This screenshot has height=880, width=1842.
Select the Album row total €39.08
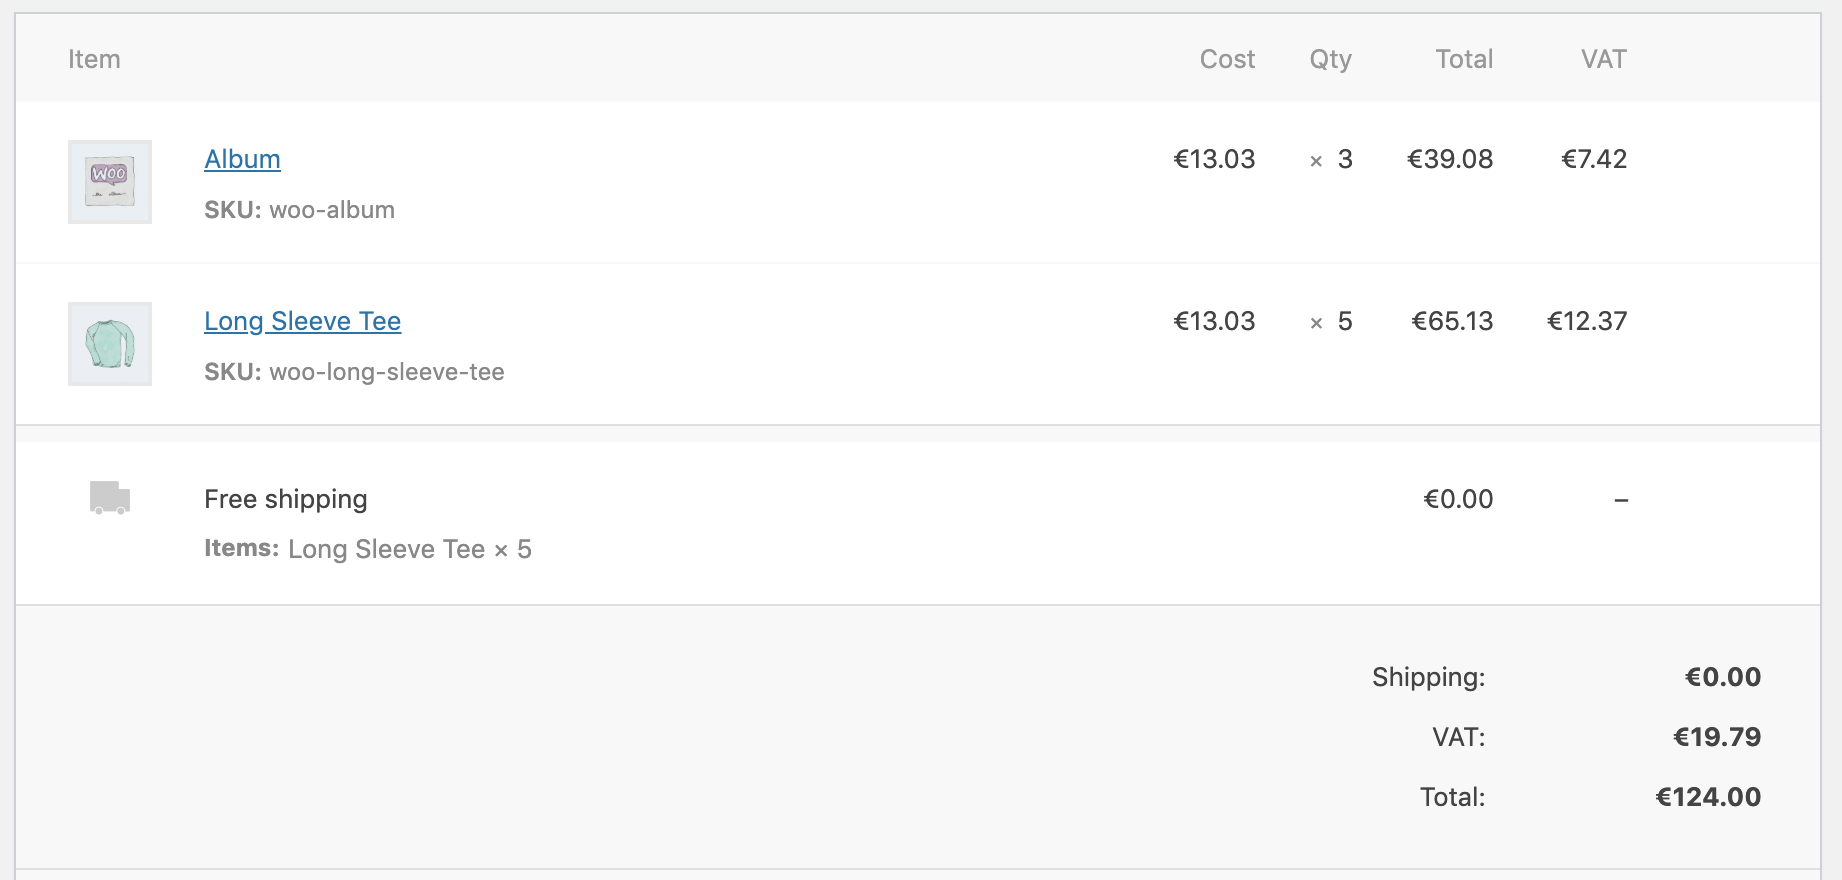[x=1451, y=159]
